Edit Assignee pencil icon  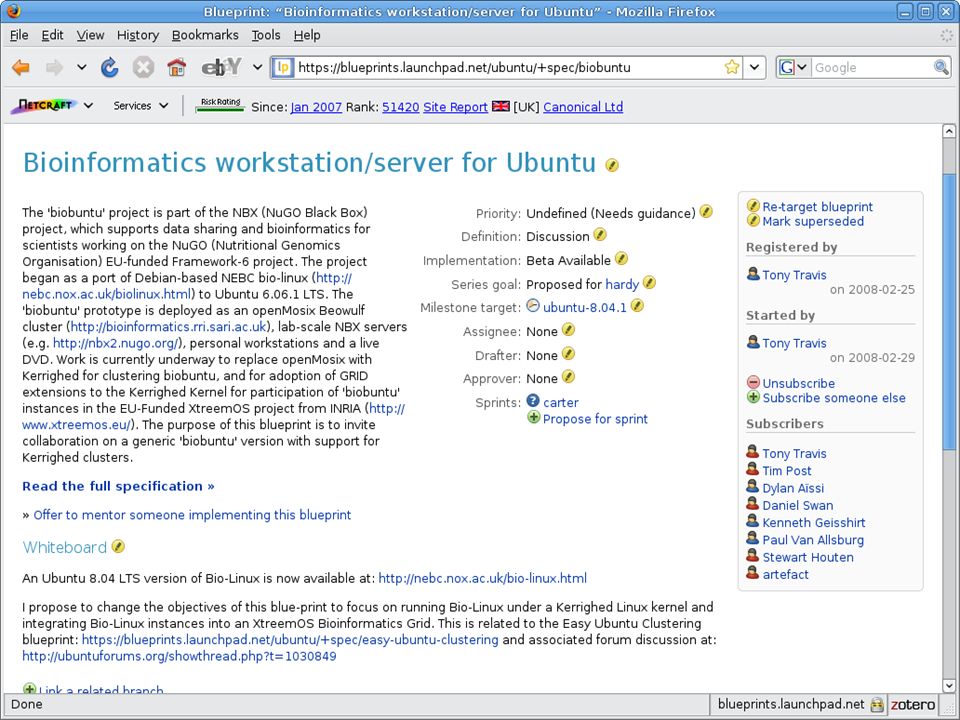(568, 330)
